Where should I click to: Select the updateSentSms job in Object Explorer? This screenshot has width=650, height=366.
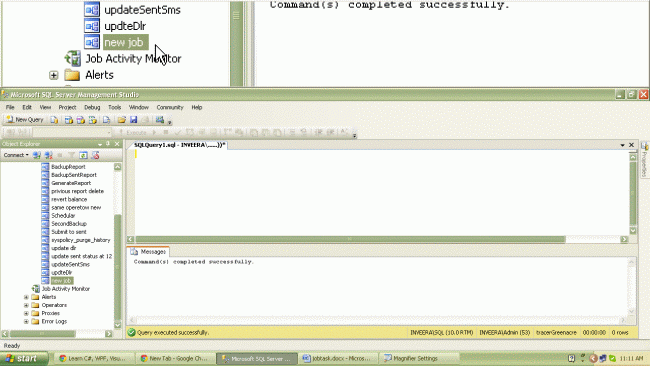point(70,264)
